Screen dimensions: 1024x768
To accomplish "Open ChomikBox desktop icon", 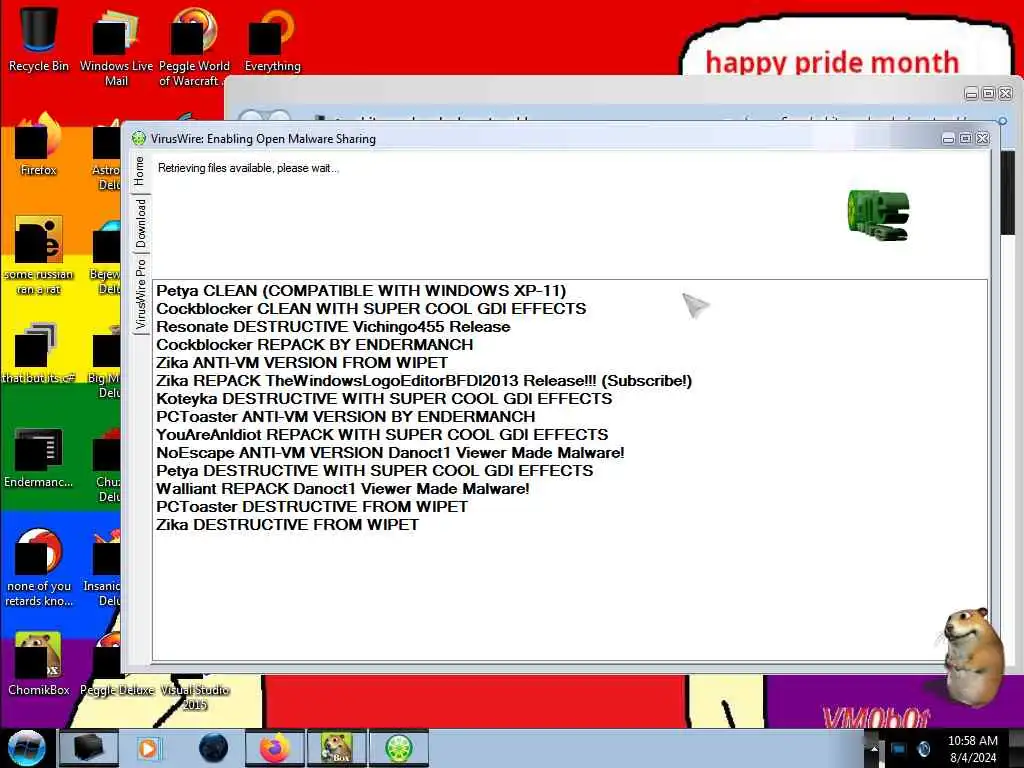I will (x=39, y=663).
